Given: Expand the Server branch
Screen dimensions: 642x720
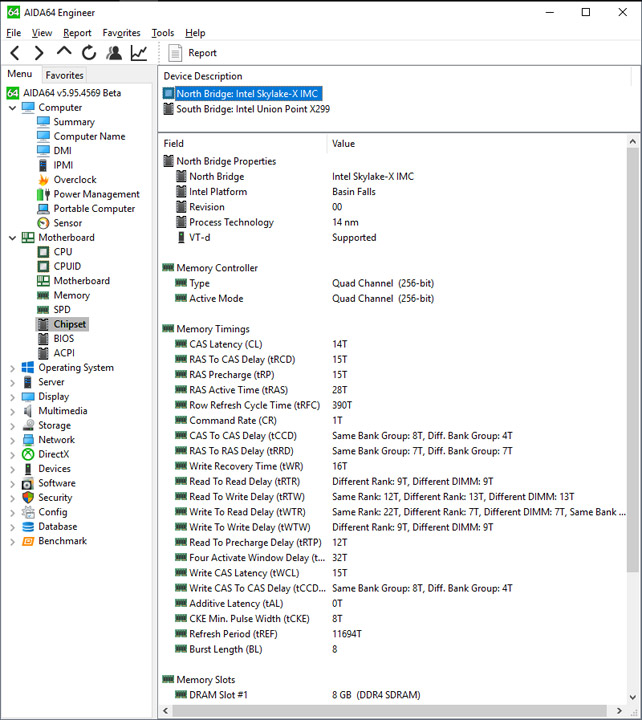Looking at the screenshot, I should [x=12, y=382].
